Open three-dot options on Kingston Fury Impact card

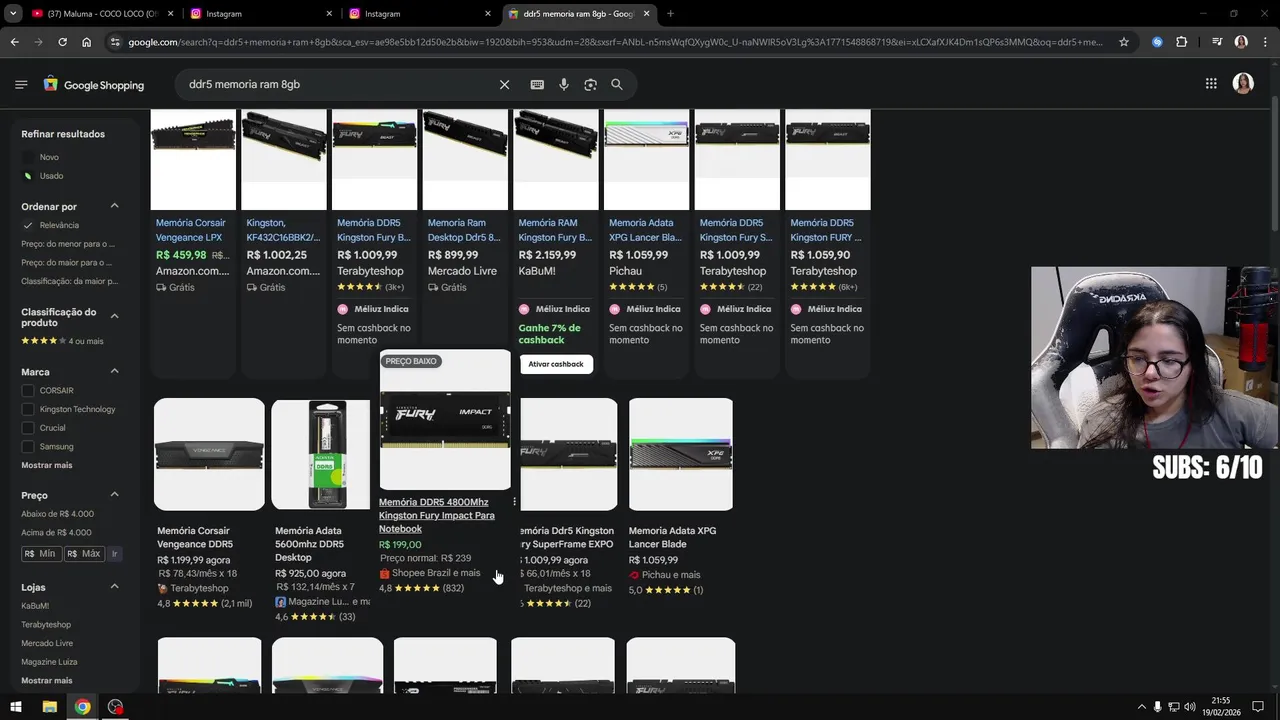[x=514, y=502]
